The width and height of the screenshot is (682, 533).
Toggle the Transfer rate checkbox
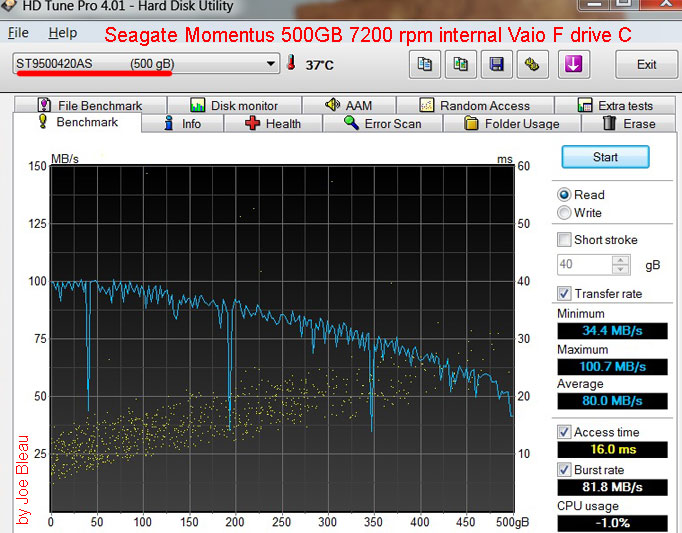pyautogui.click(x=564, y=293)
